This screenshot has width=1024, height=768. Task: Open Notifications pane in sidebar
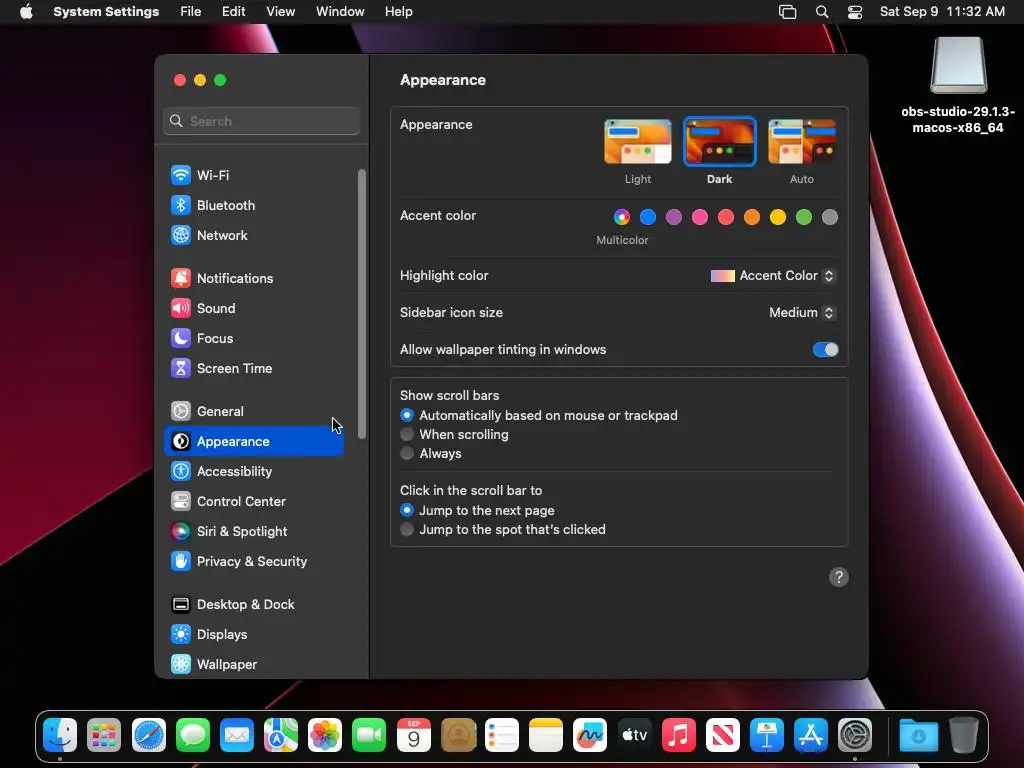click(253, 278)
